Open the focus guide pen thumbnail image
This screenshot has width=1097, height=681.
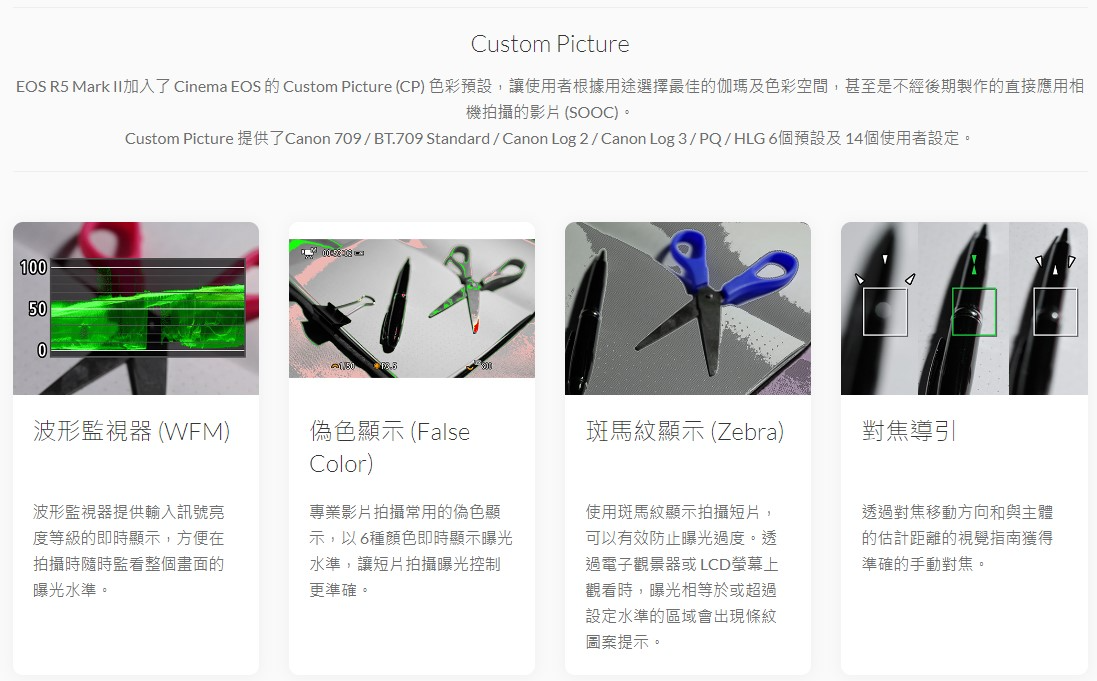(x=963, y=309)
